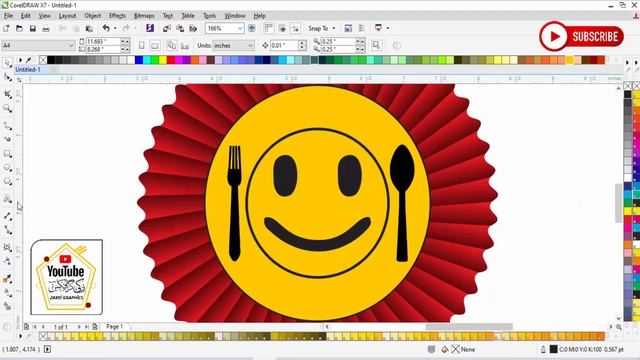Open the Window menu

click(235, 16)
